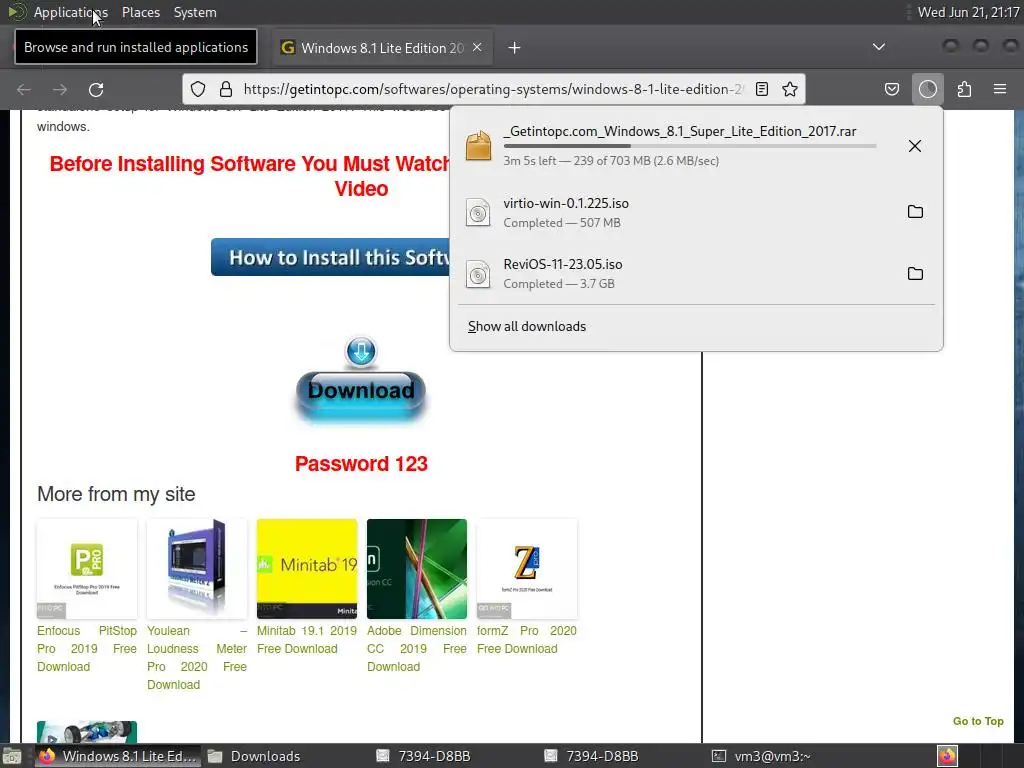Open the Firefox hamburger menu

[1000, 89]
